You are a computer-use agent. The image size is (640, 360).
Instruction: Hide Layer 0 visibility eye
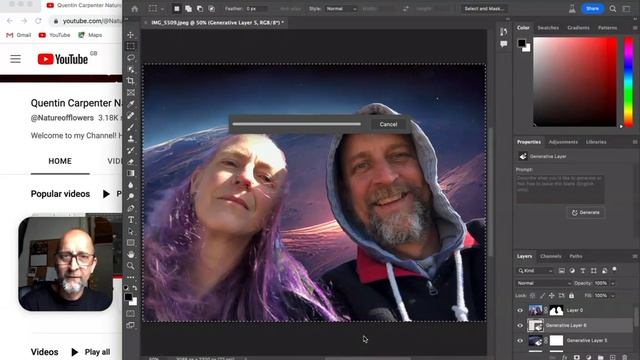(520, 310)
